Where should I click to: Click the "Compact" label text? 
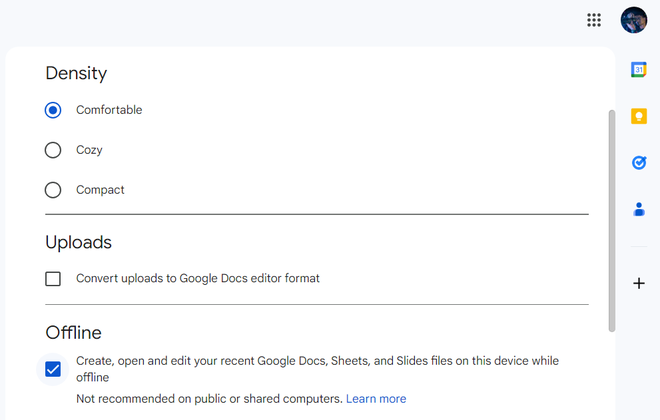pyautogui.click(x=100, y=190)
